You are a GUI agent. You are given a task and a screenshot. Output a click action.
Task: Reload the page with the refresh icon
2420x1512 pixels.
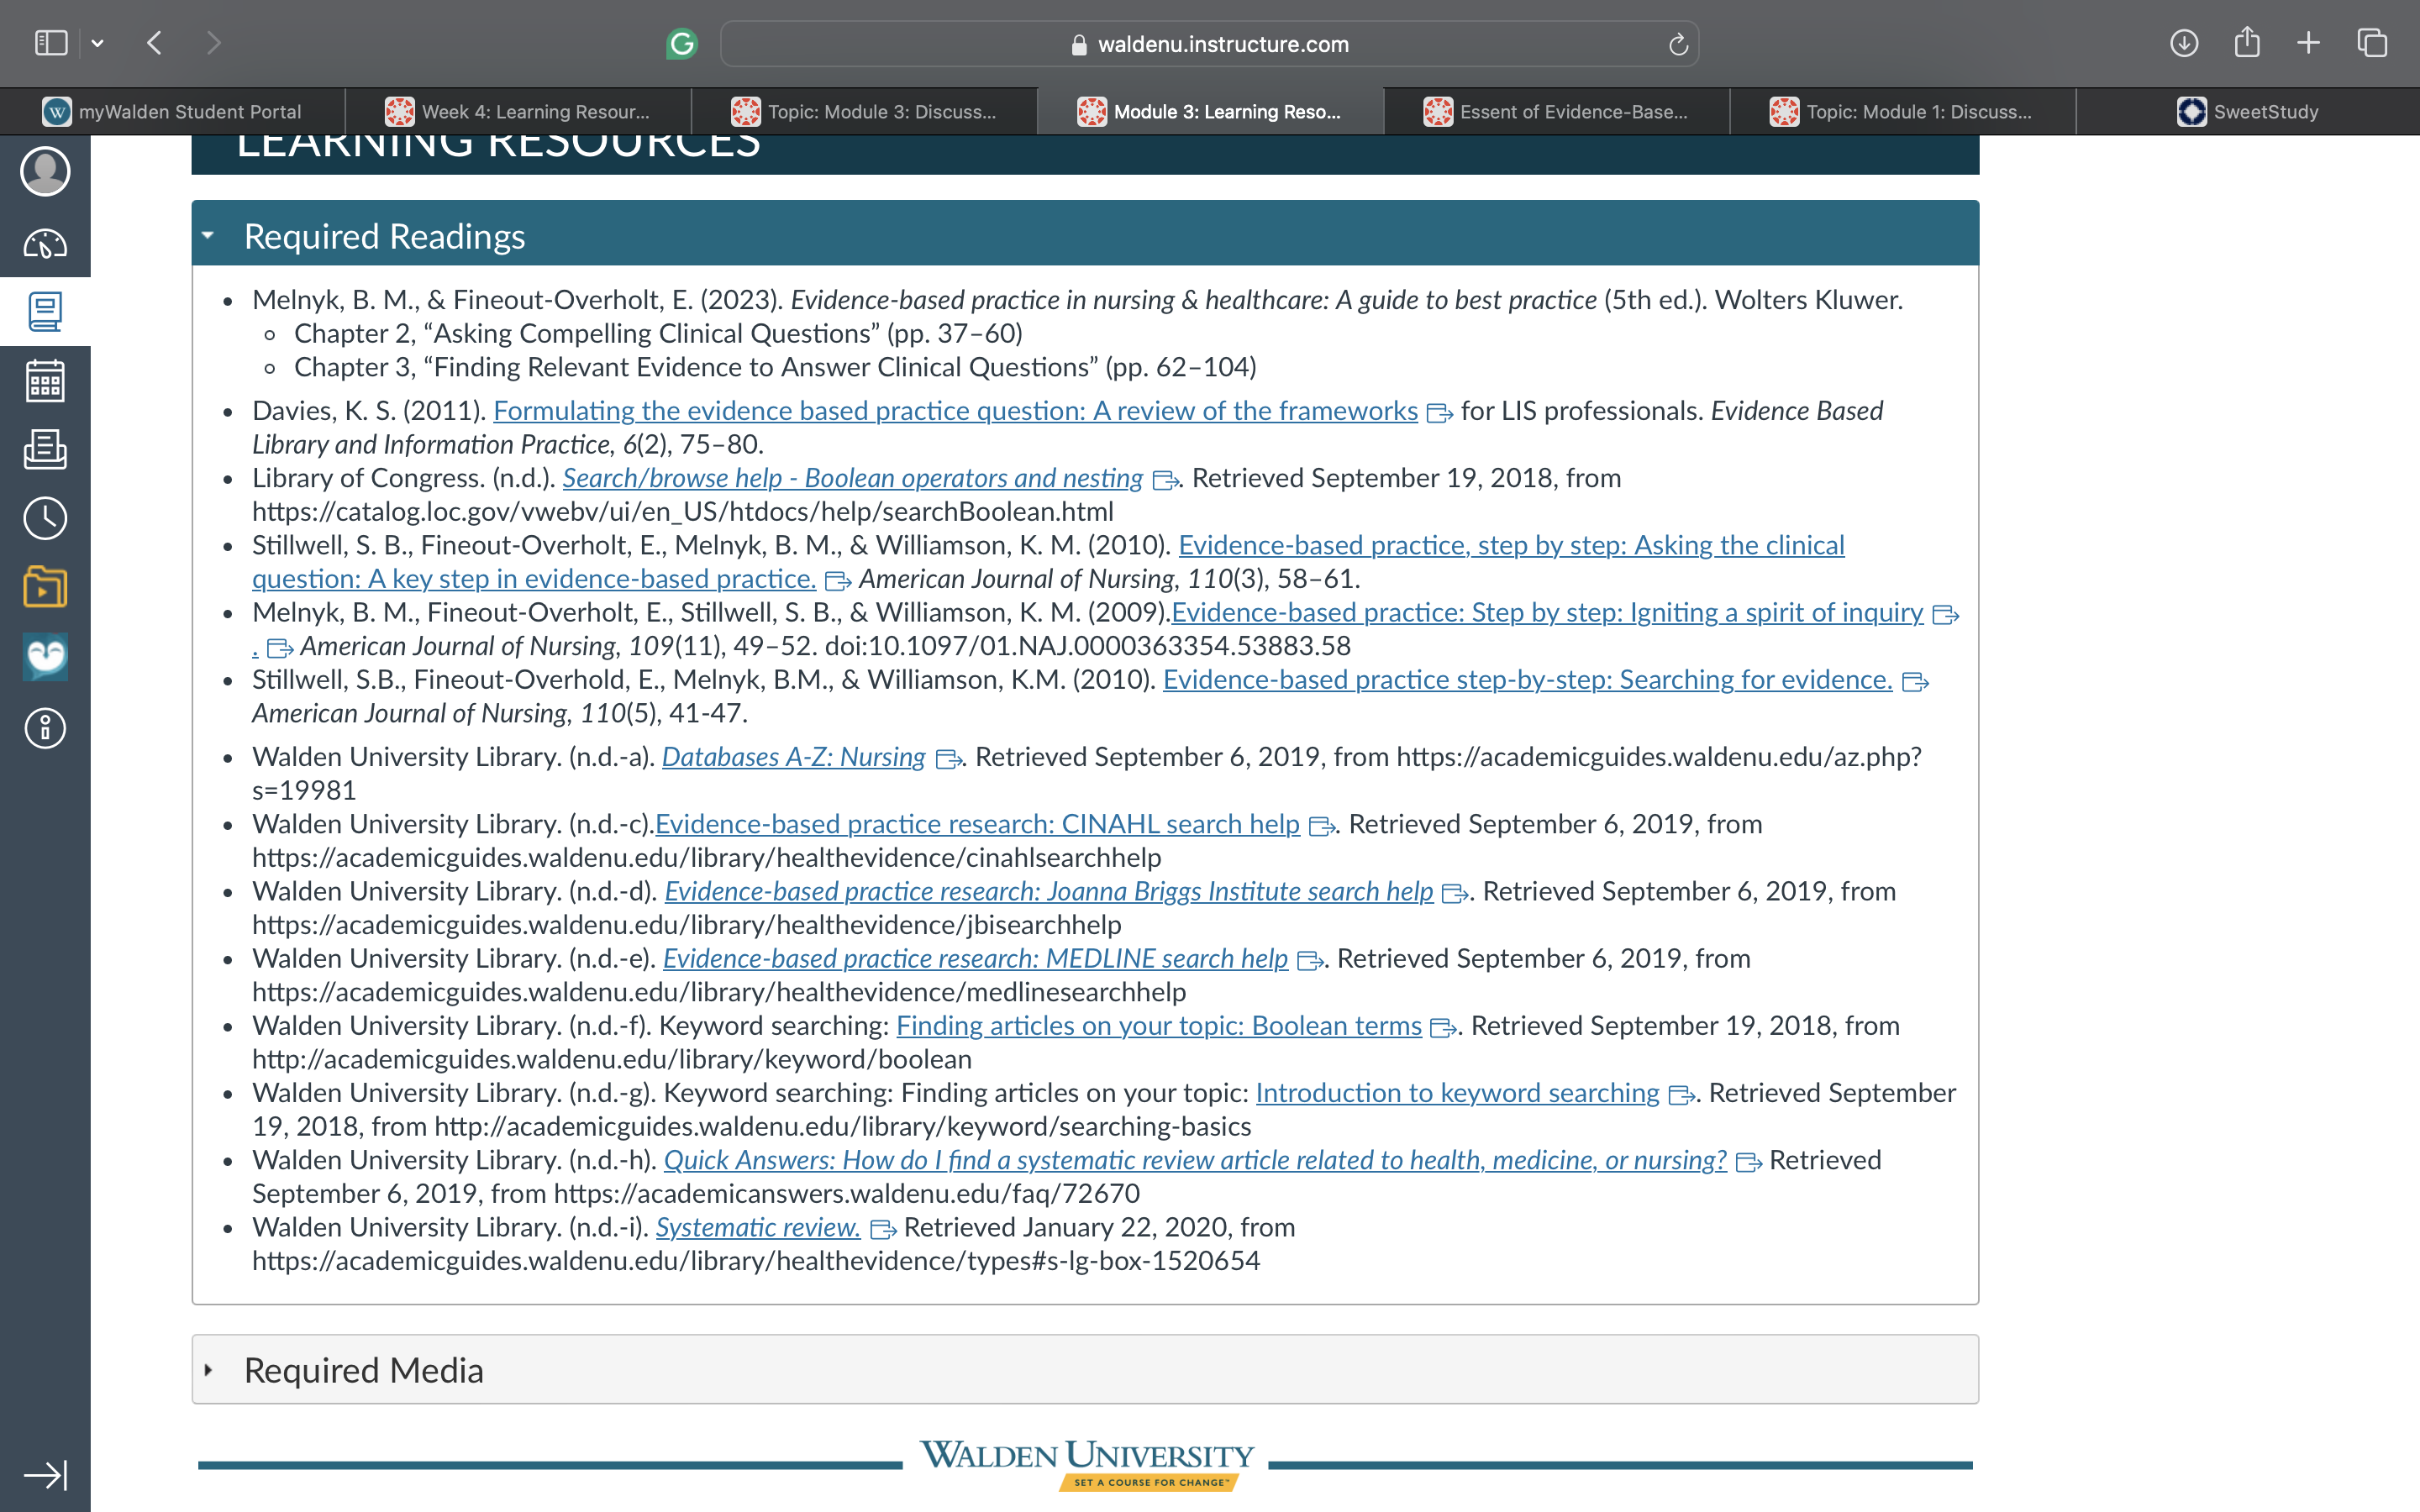click(1678, 44)
